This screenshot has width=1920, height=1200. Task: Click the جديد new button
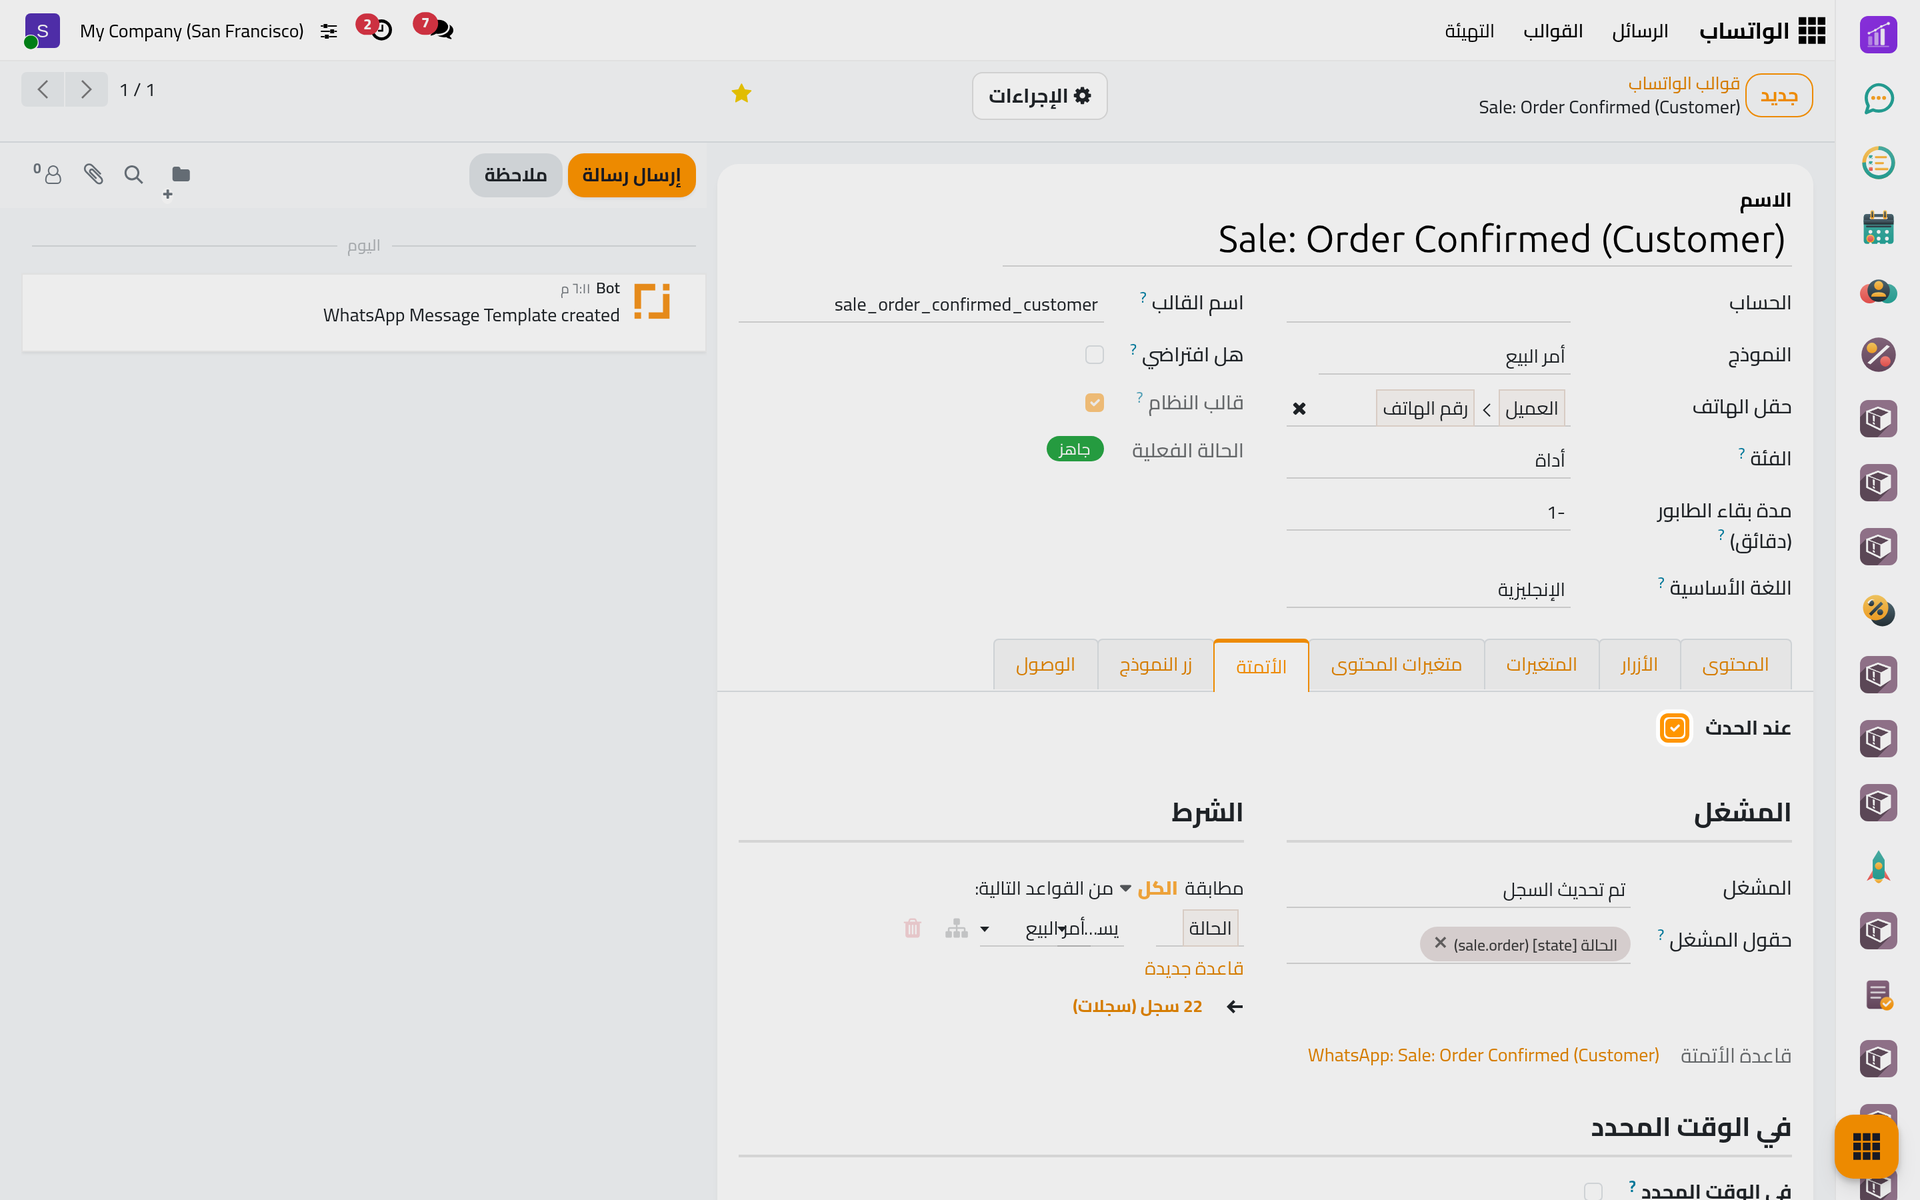(1779, 96)
